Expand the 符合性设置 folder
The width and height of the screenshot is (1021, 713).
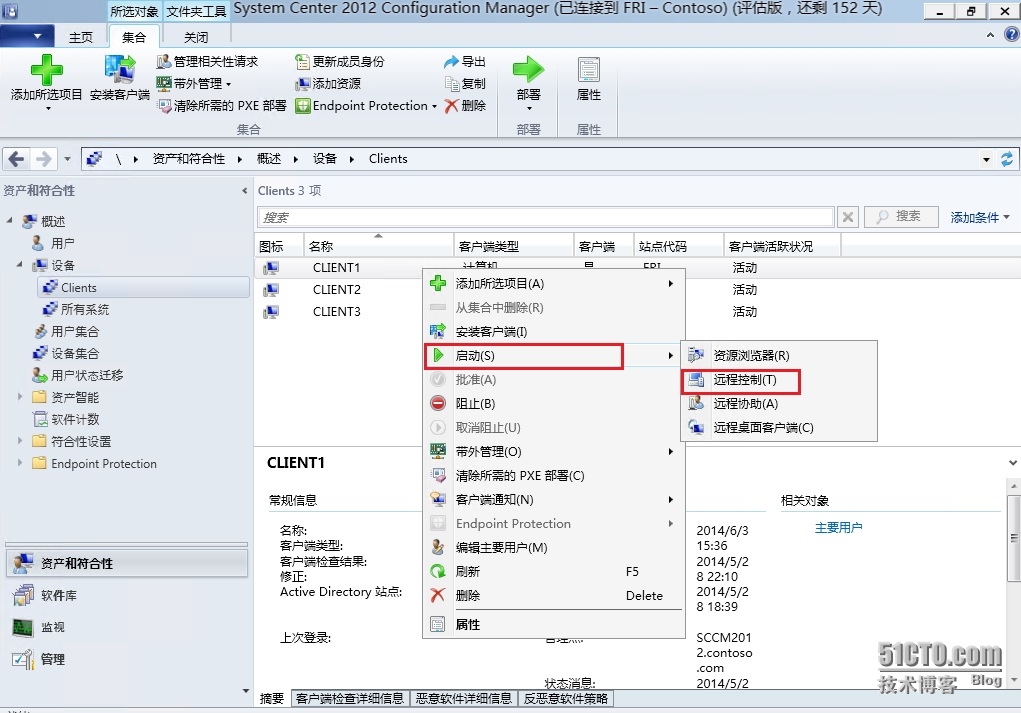click(20, 441)
